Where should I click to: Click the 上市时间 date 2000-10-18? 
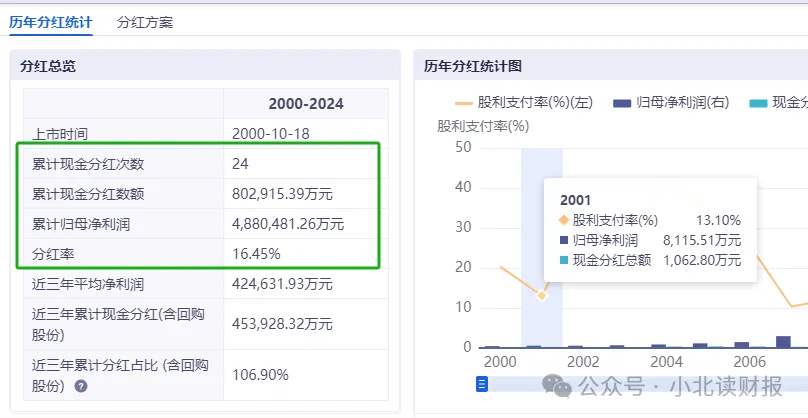[272, 133]
